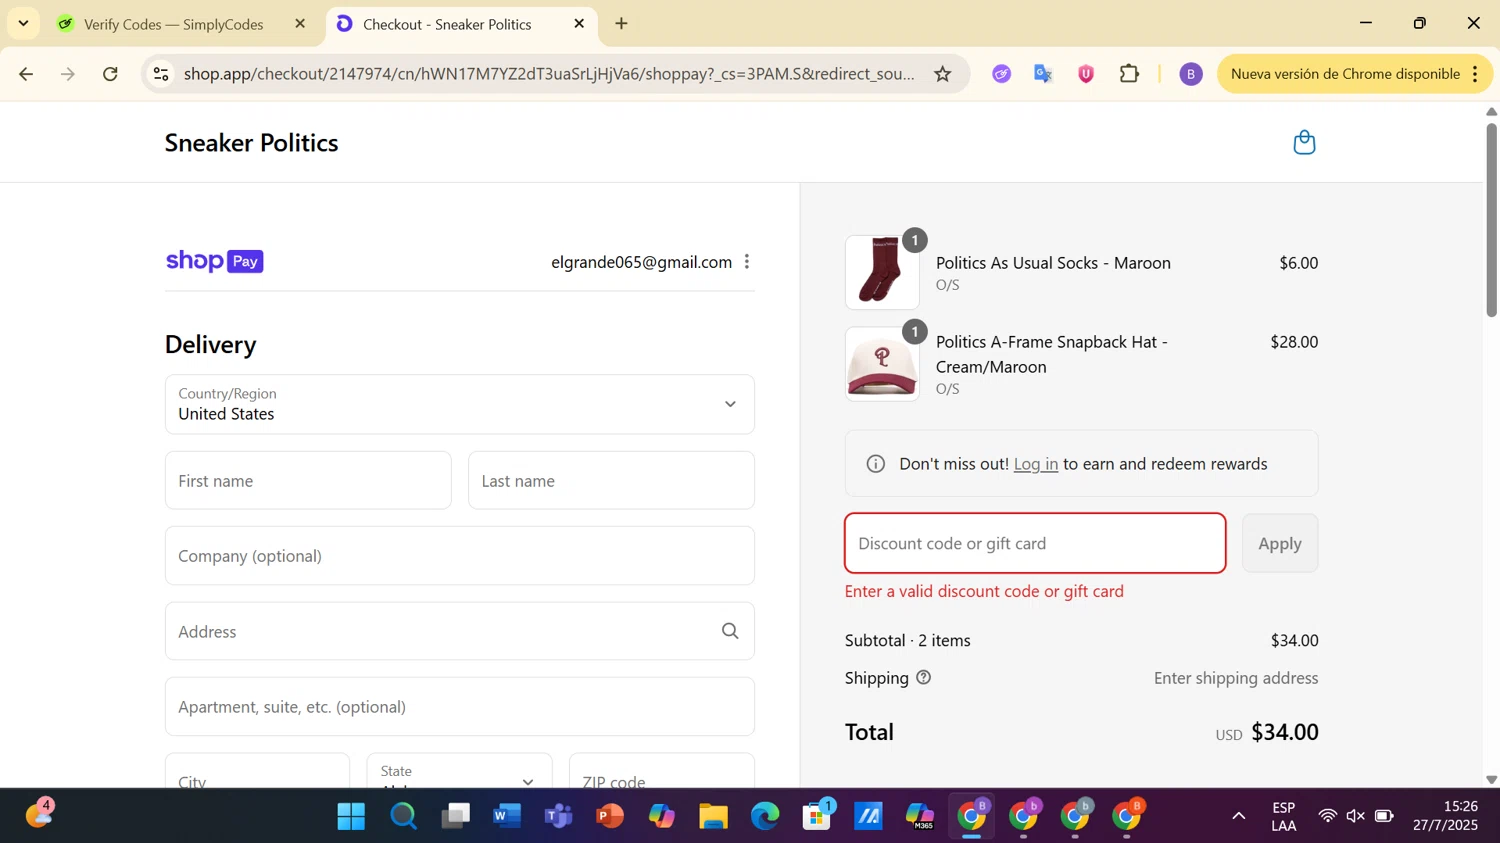Image resolution: width=1500 pixels, height=843 pixels.
Task: Focus the ZIP code field
Action: coord(662,771)
